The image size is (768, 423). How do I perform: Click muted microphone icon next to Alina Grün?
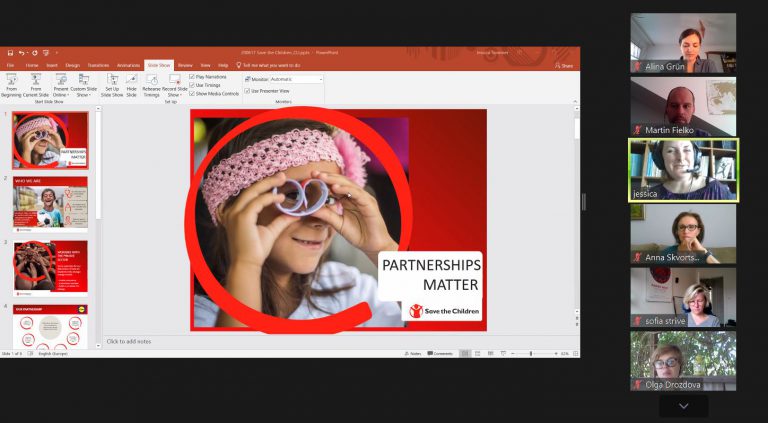pos(637,67)
